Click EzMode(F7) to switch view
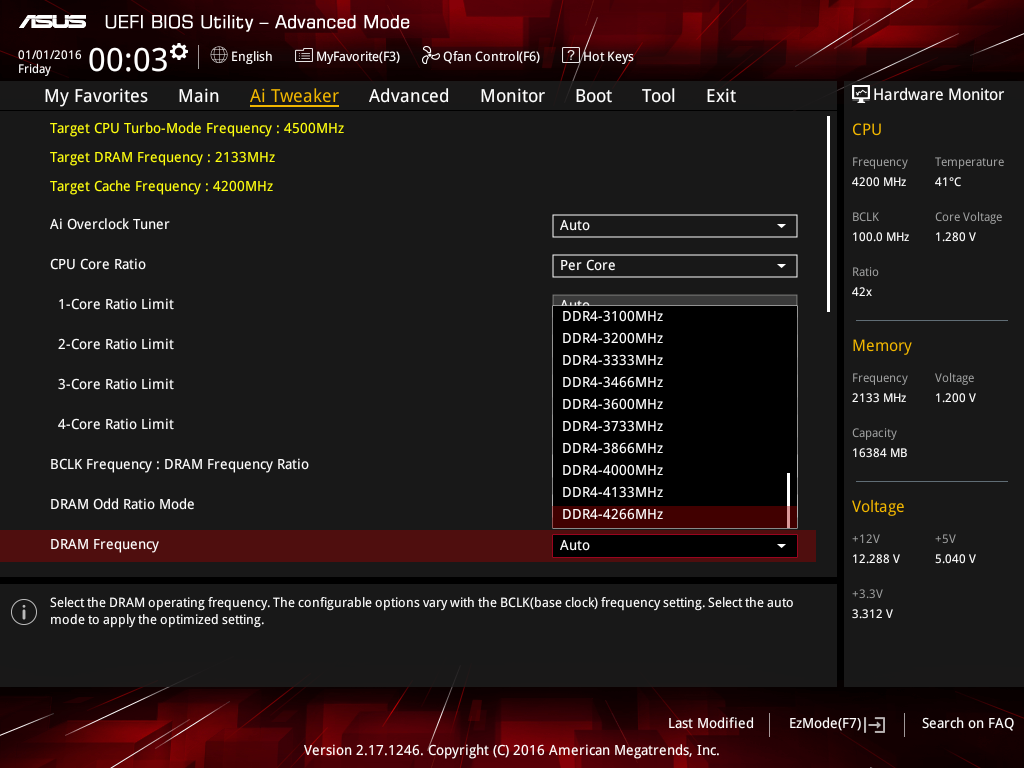Screen dimensions: 1024x768 coord(835,723)
